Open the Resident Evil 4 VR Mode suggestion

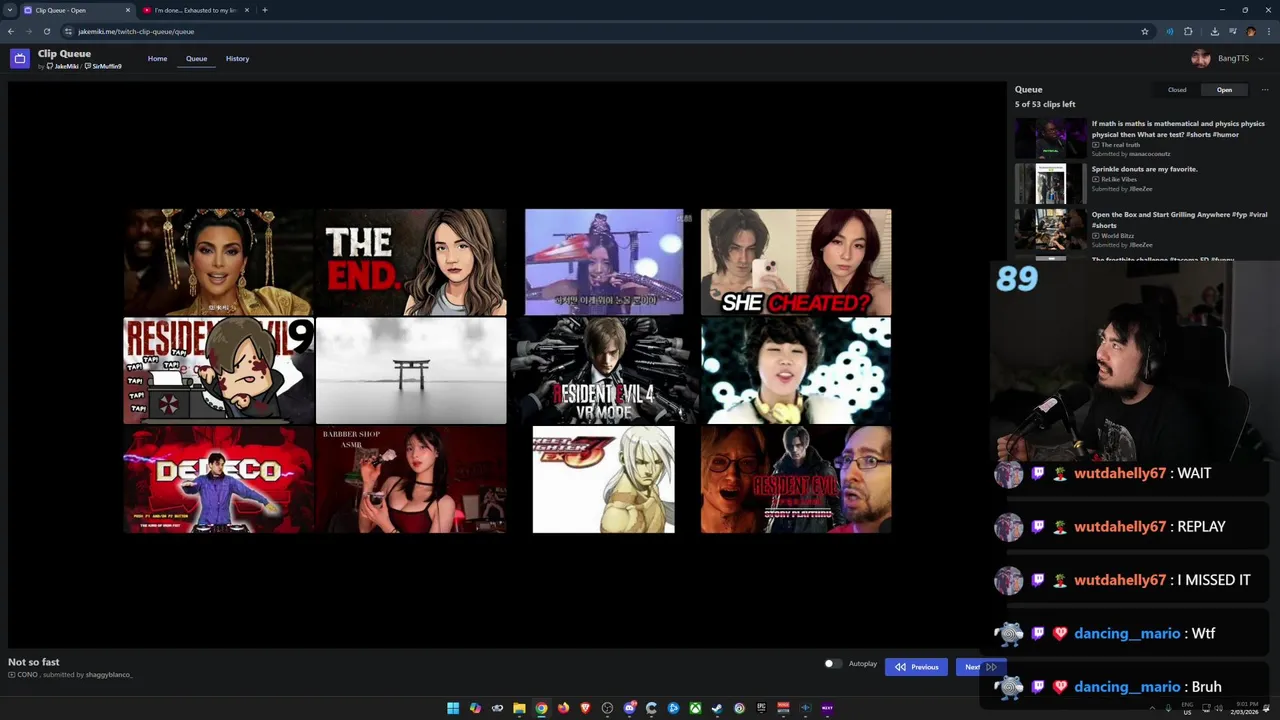click(x=604, y=371)
